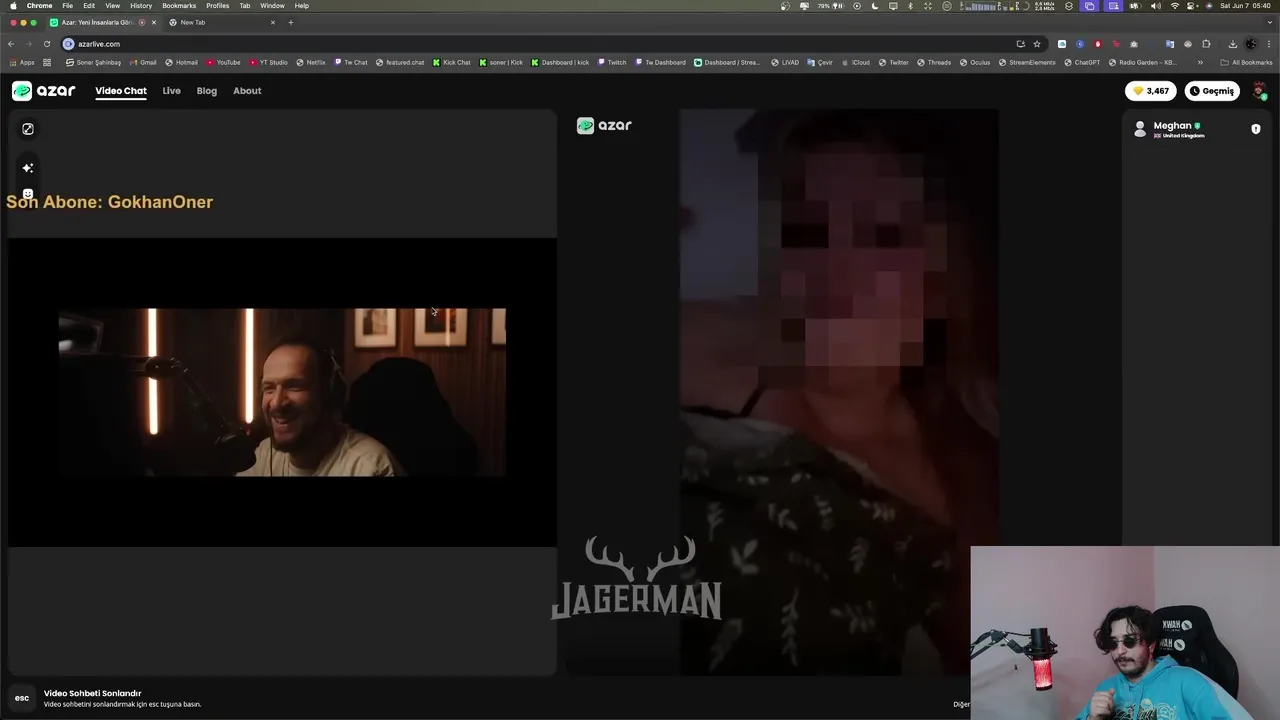Open the Soner Şahinbaş bookmark

[x=93, y=62]
